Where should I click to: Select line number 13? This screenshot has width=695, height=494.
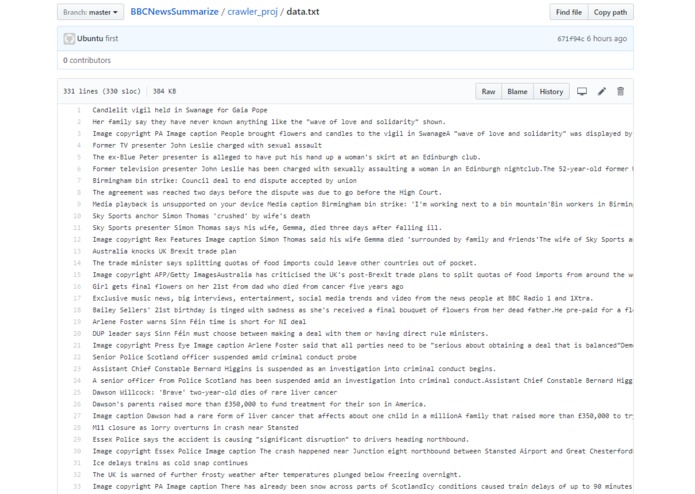click(x=77, y=251)
